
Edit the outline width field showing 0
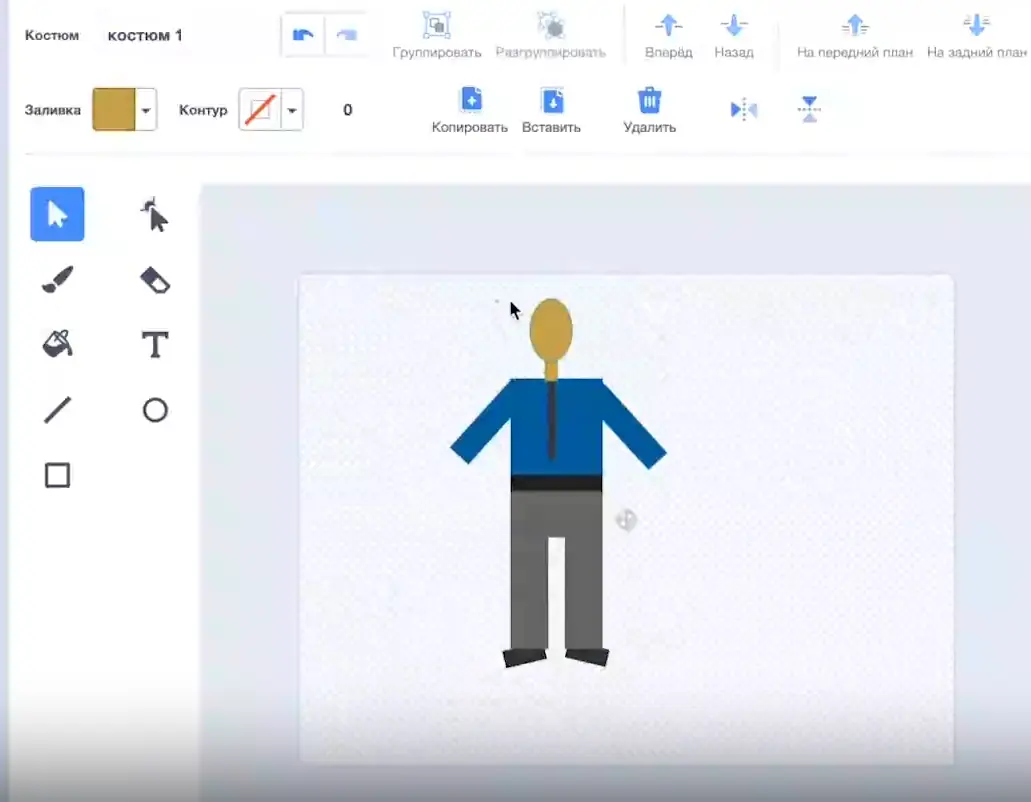click(x=348, y=110)
